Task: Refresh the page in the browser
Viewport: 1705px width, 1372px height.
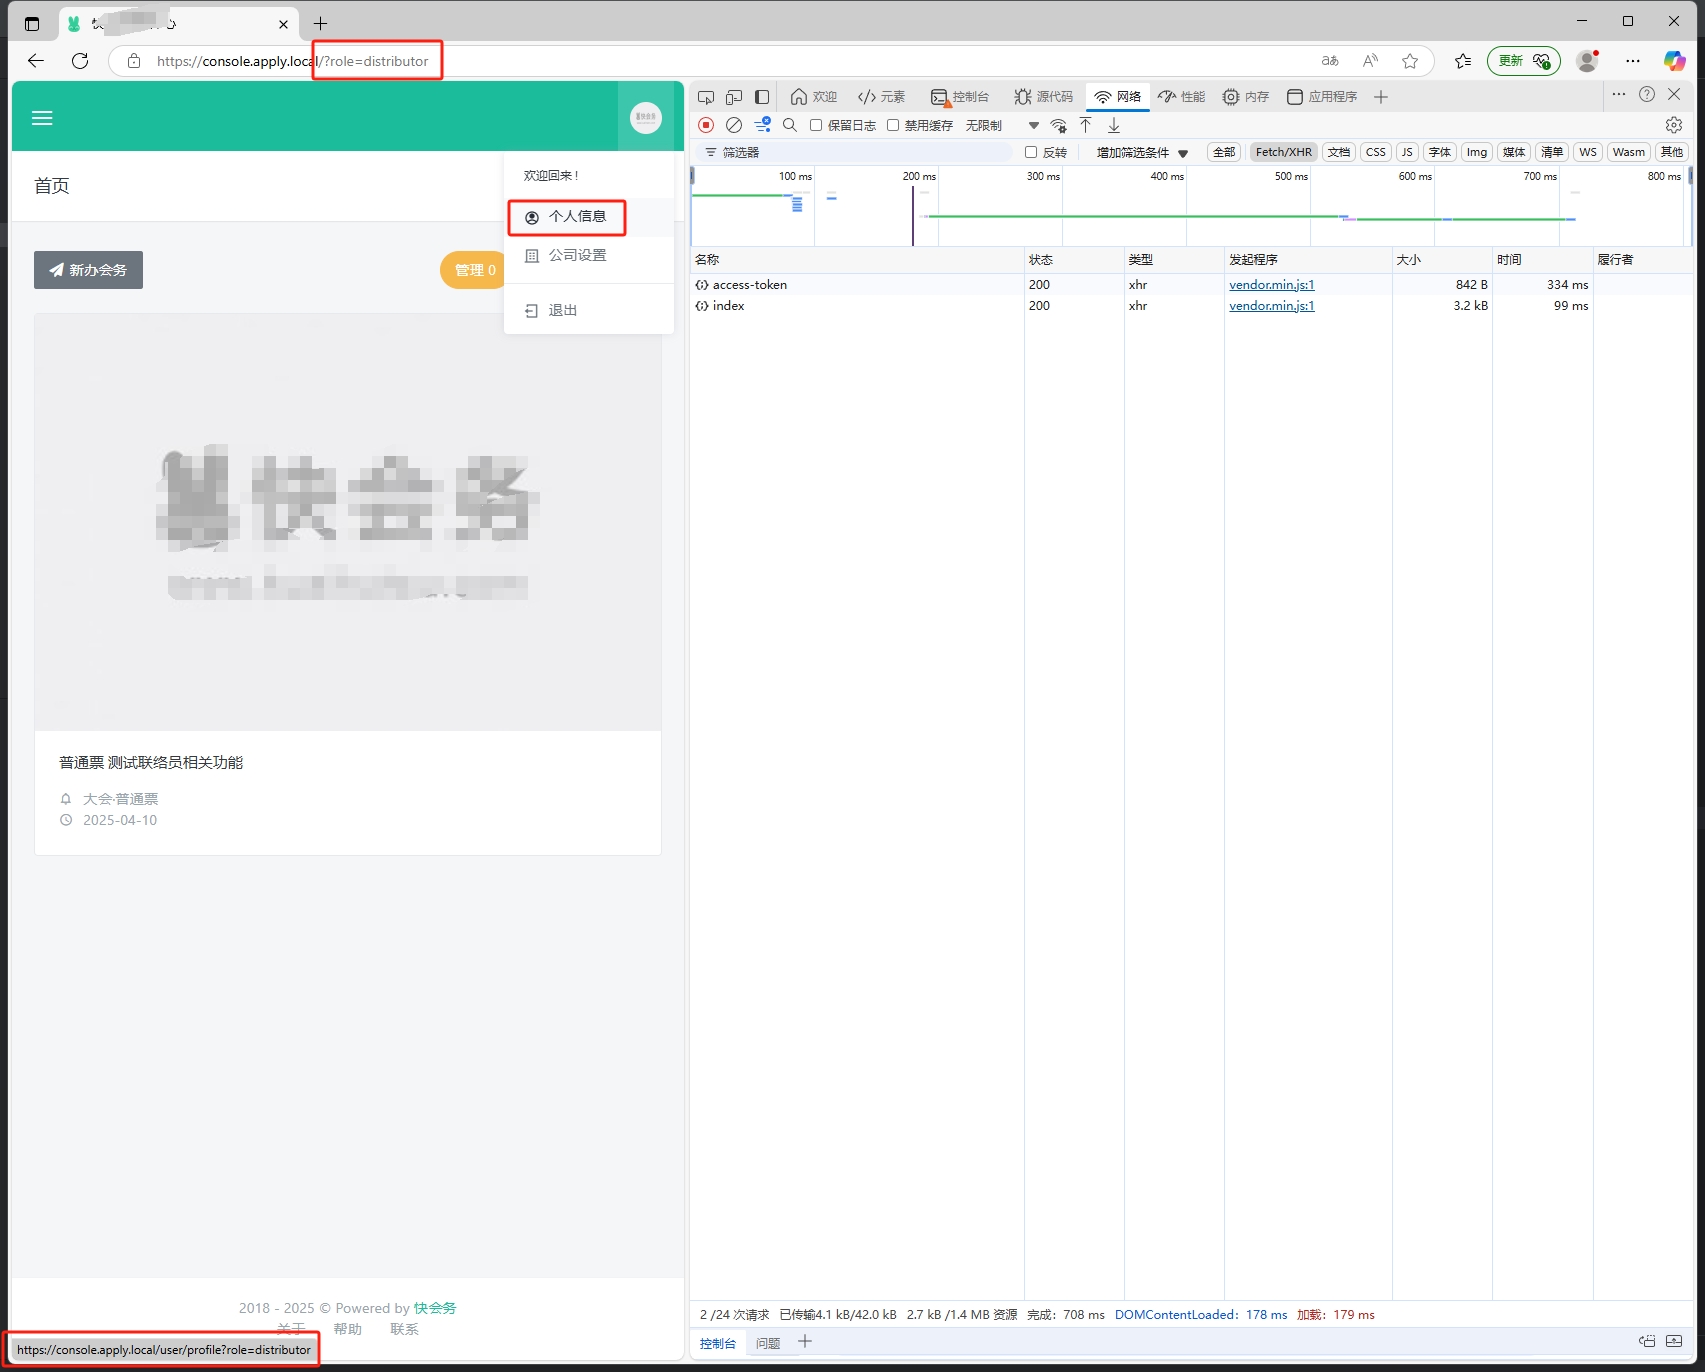Action: click(x=80, y=61)
